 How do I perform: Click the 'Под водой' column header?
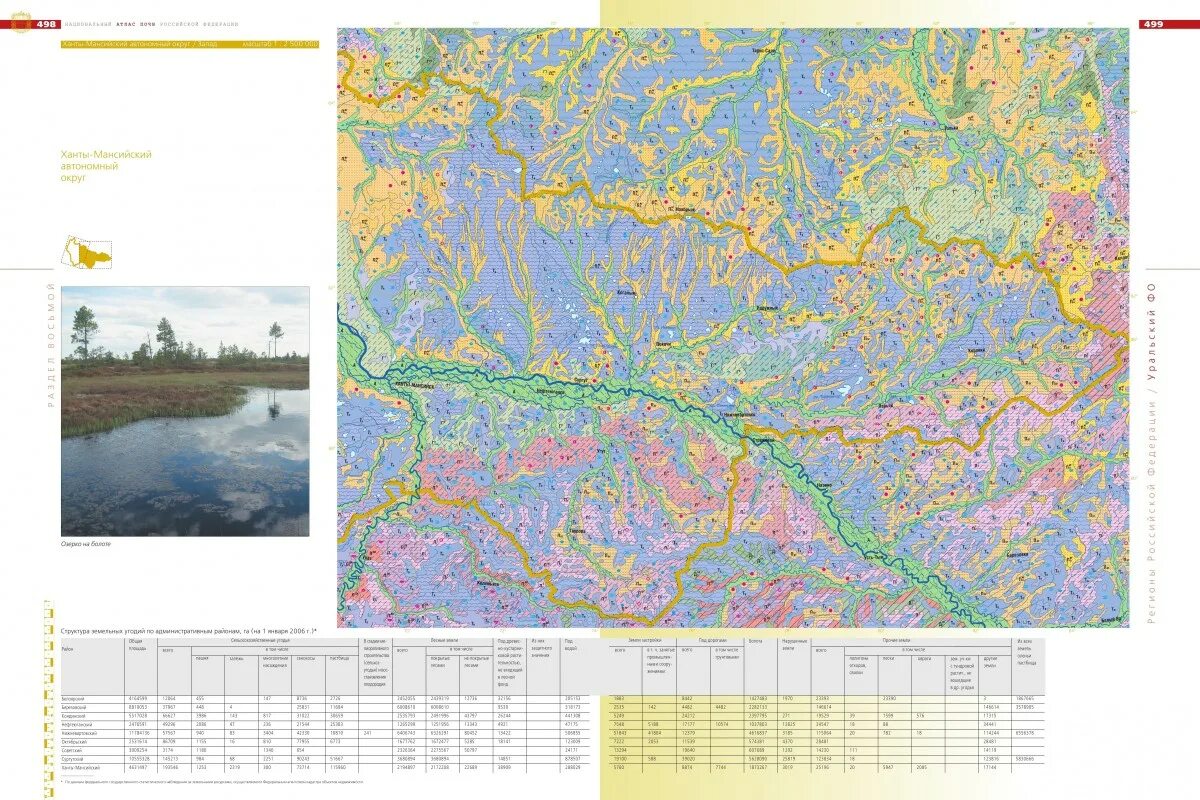pyautogui.click(x=570, y=644)
